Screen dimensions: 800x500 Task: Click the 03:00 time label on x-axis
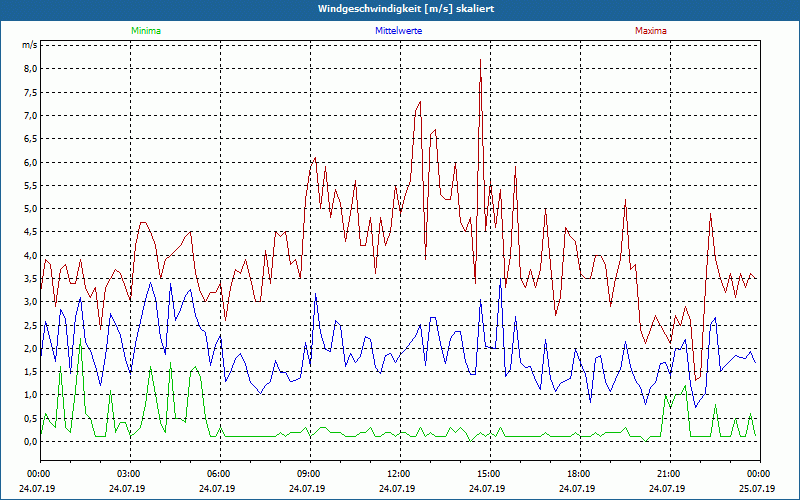click(x=130, y=474)
